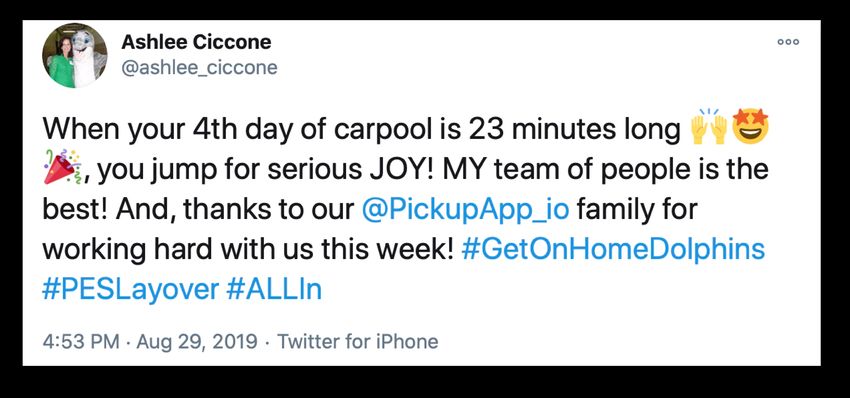The width and height of the screenshot is (850, 398).
Task: Select the #ALLIn hashtag
Action: pos(274,290)
